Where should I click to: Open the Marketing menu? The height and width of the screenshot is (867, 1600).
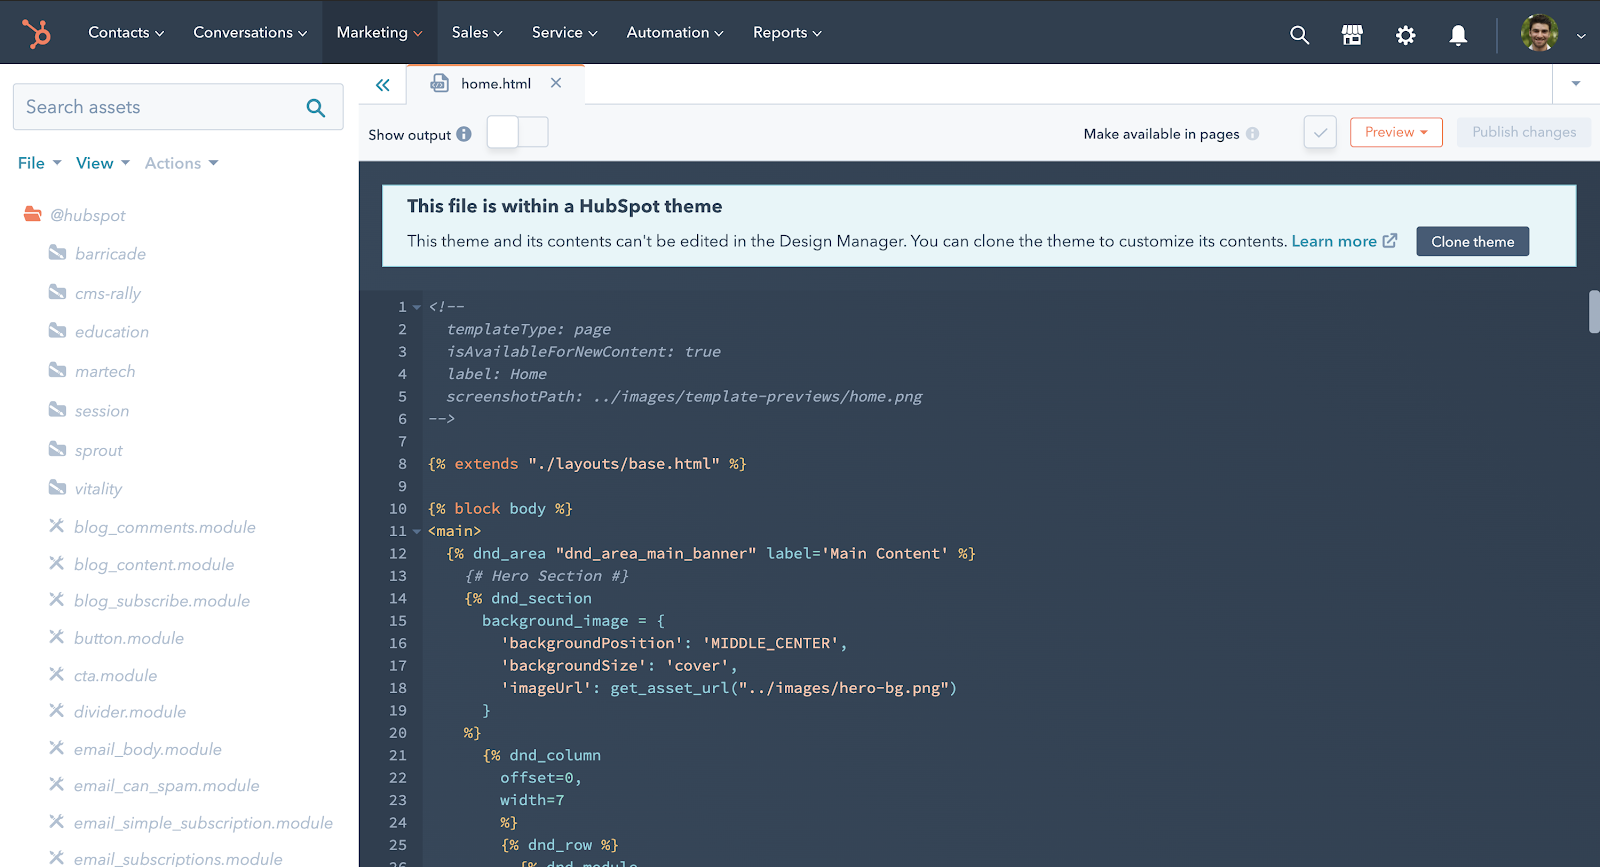pos(379,33)
